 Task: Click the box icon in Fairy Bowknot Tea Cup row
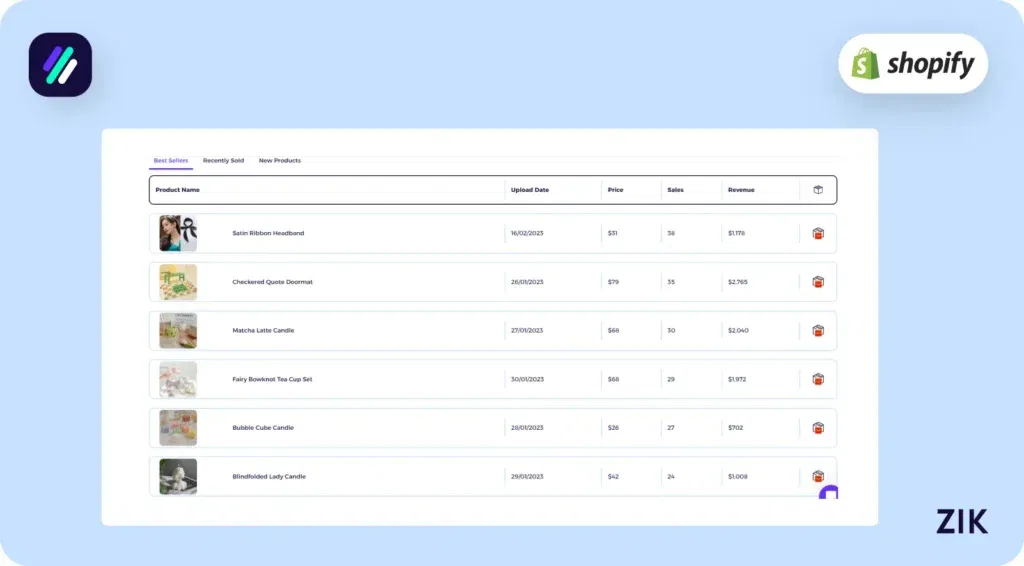818,379
